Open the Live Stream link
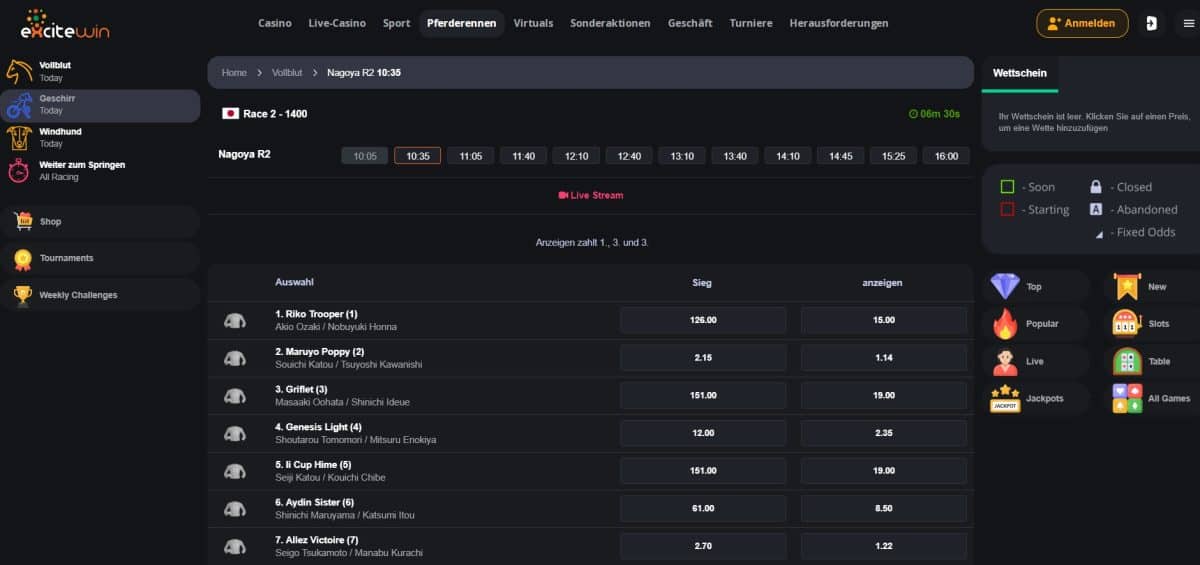Viewport: 1200px width, 565px height. pyautogui.click(x=590, y=195)
